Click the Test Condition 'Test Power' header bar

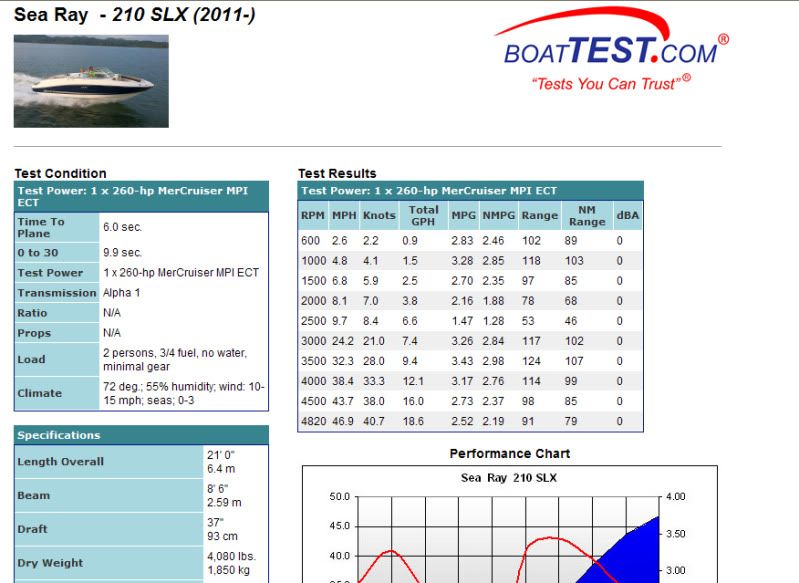(x=141, y=197)
